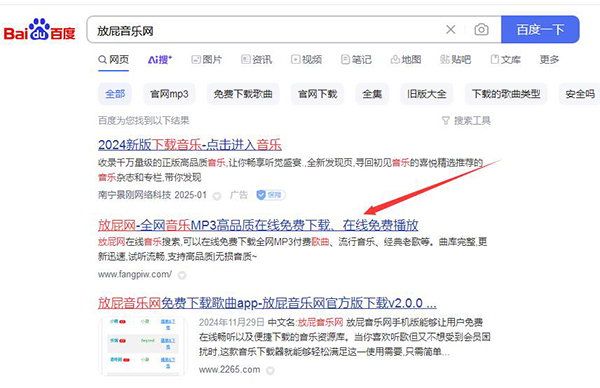600x388 pixels.
Task: Click the Baidu logo
Action: coord(39,30)
